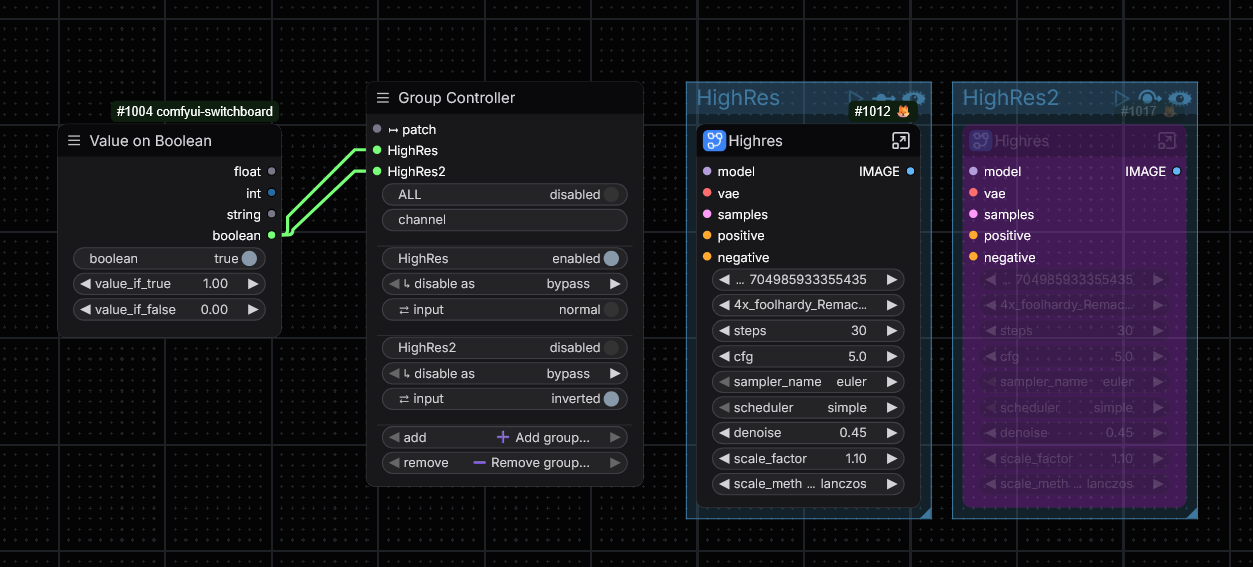Increase steps with the right arrow

tap(892, 331)
